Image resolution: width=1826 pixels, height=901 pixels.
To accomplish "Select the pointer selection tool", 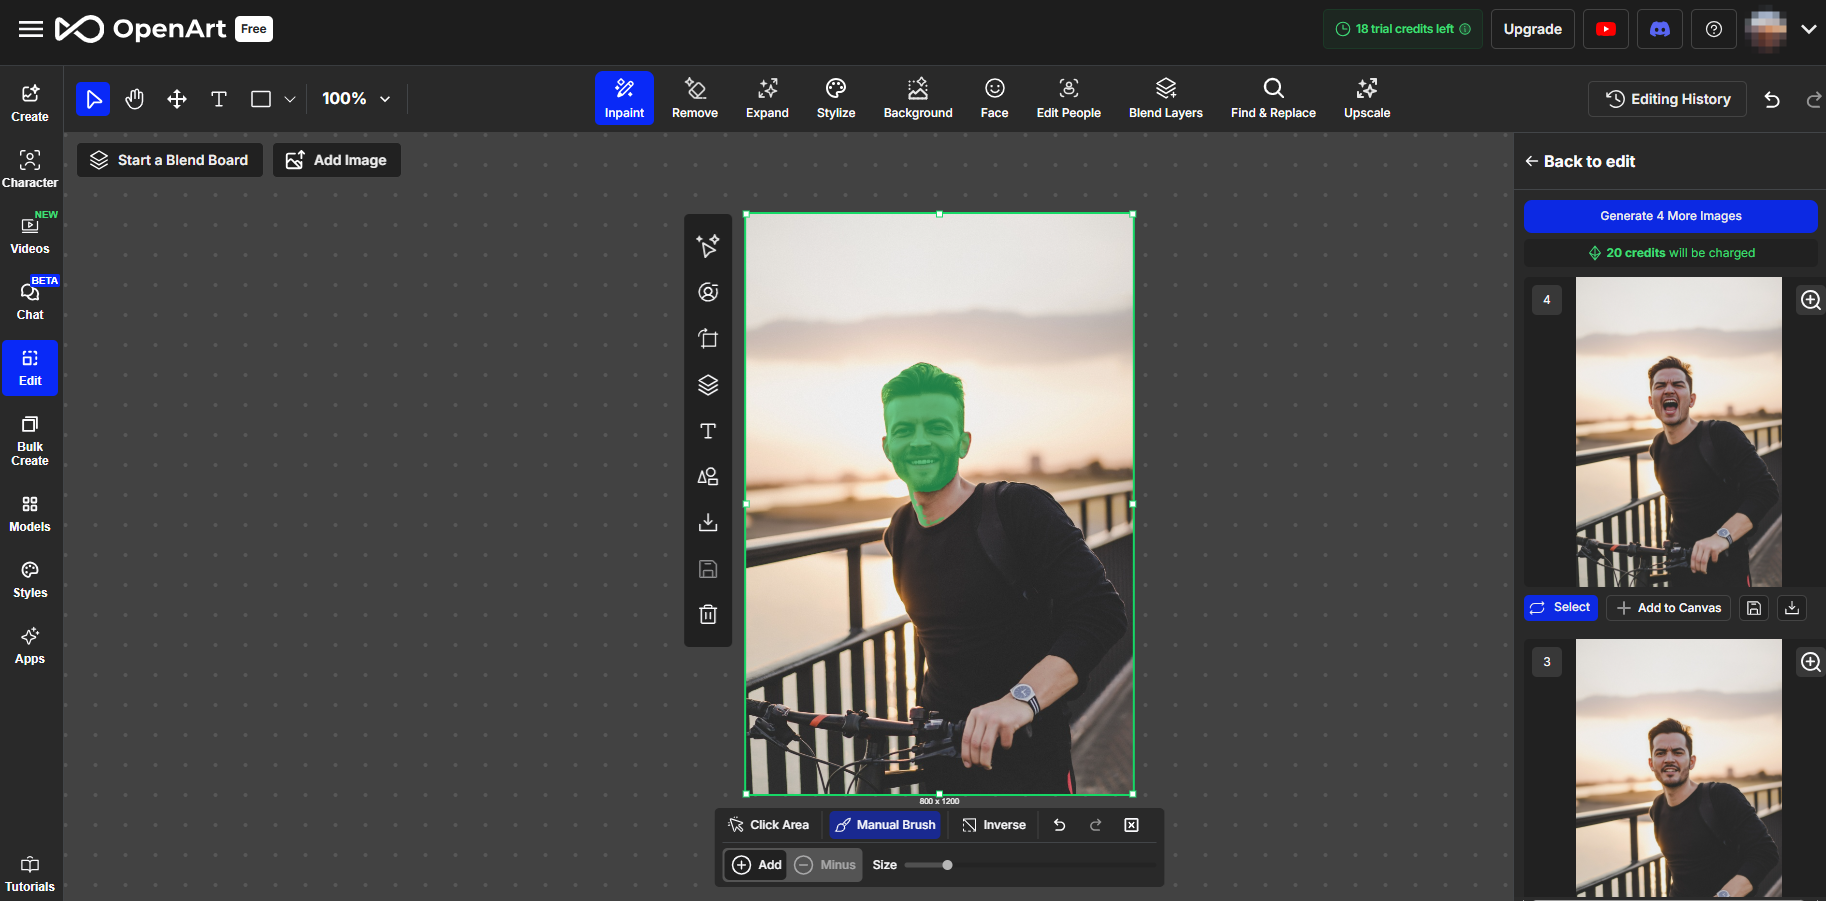I will click(93, 99).
